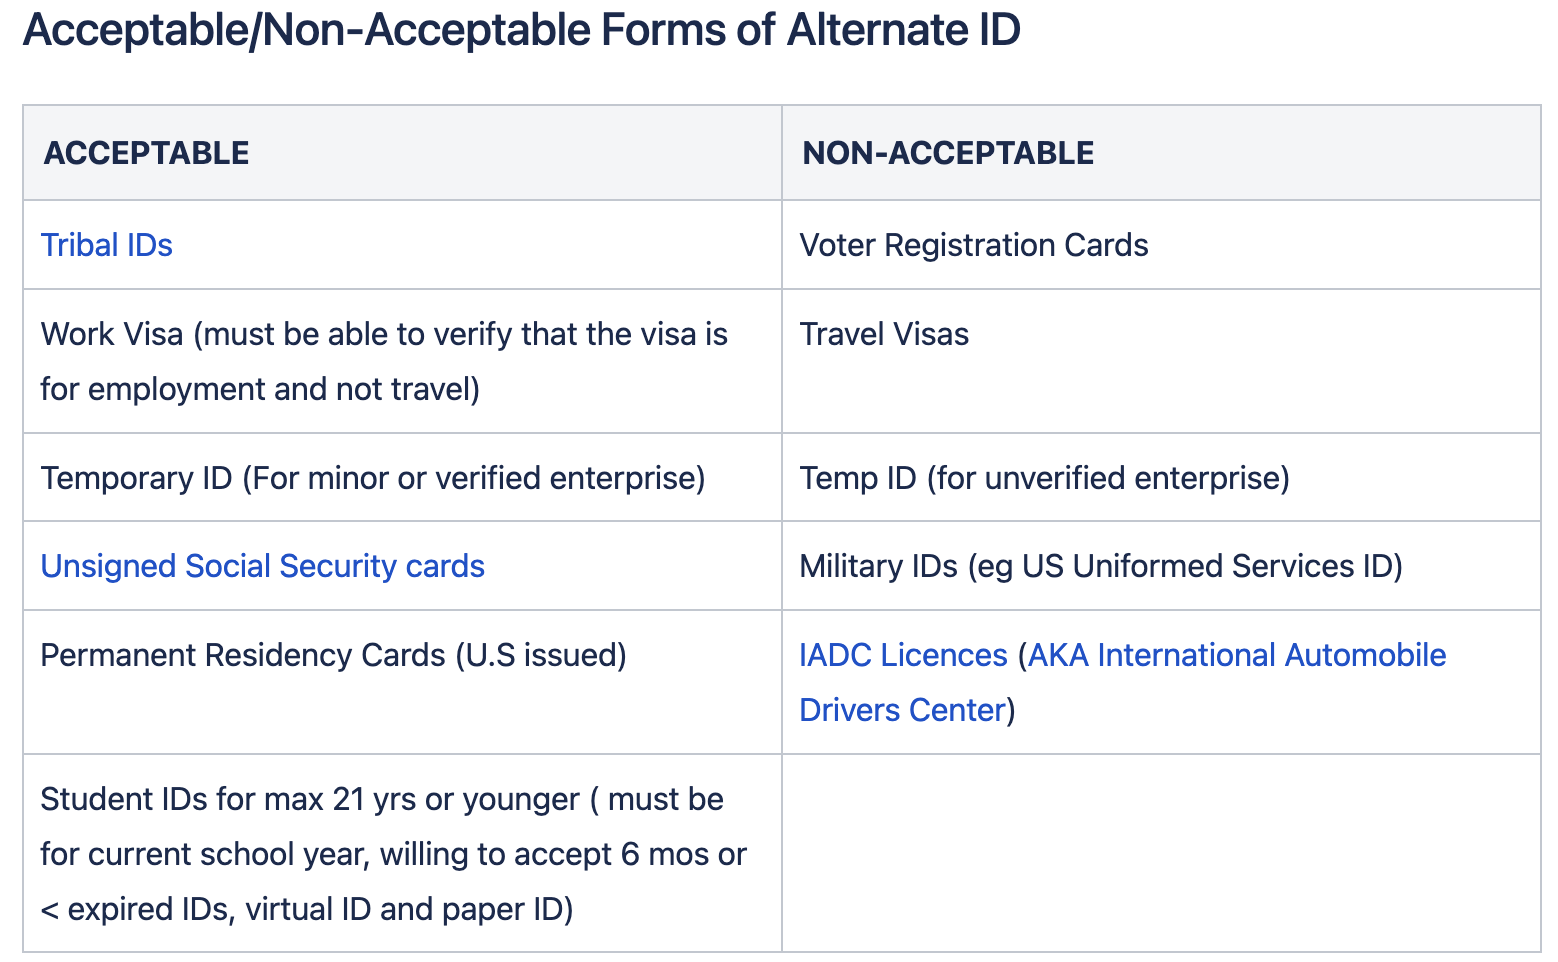
Task: Click the text 'expired IDs, virtual ID and paper ID)'
Action: (x=320, y=909)
